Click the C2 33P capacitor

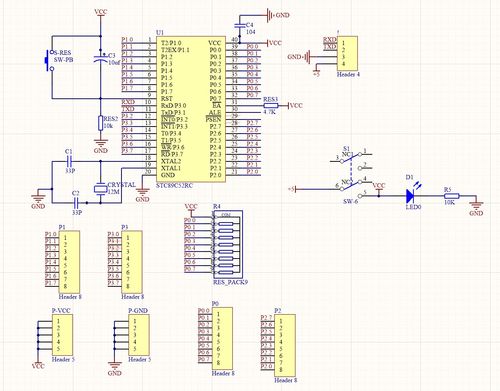pyautogui.click(x=76, y=202)
